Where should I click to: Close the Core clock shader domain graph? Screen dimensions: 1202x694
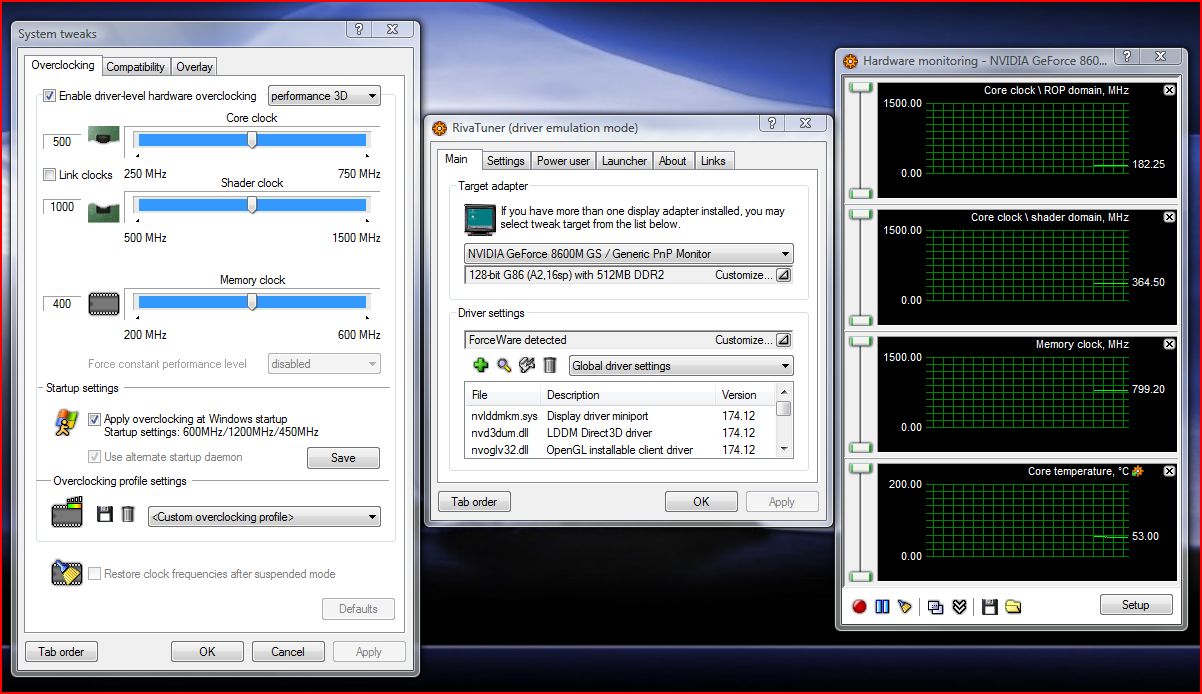[x=1170, y=217]
